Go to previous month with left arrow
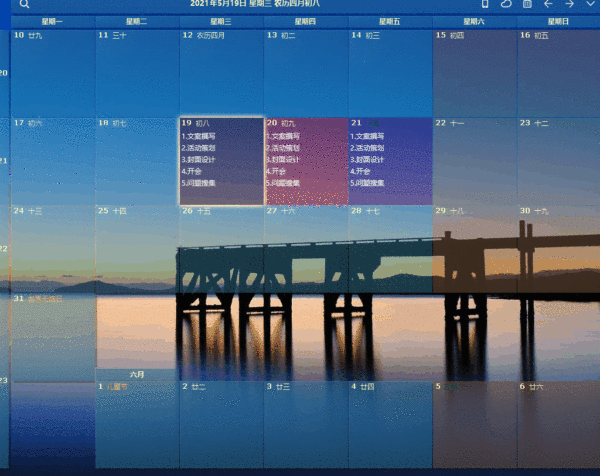This screenshot has width=600, height=476. click(548, 5)
